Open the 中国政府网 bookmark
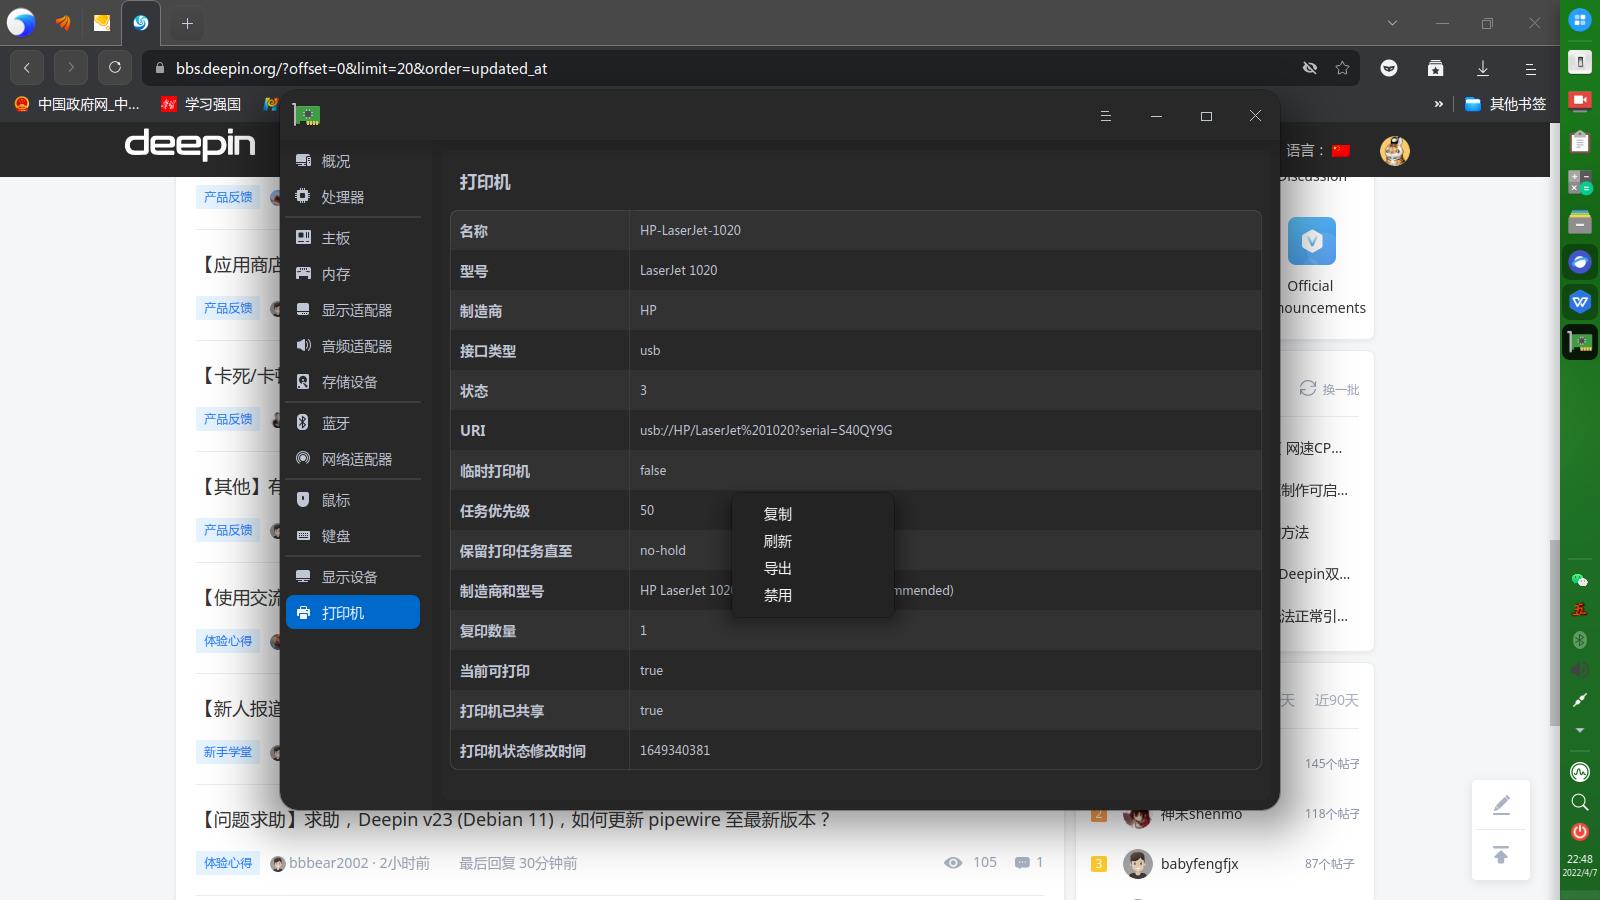Viewport: 1600px width, 900px height. 77,104
